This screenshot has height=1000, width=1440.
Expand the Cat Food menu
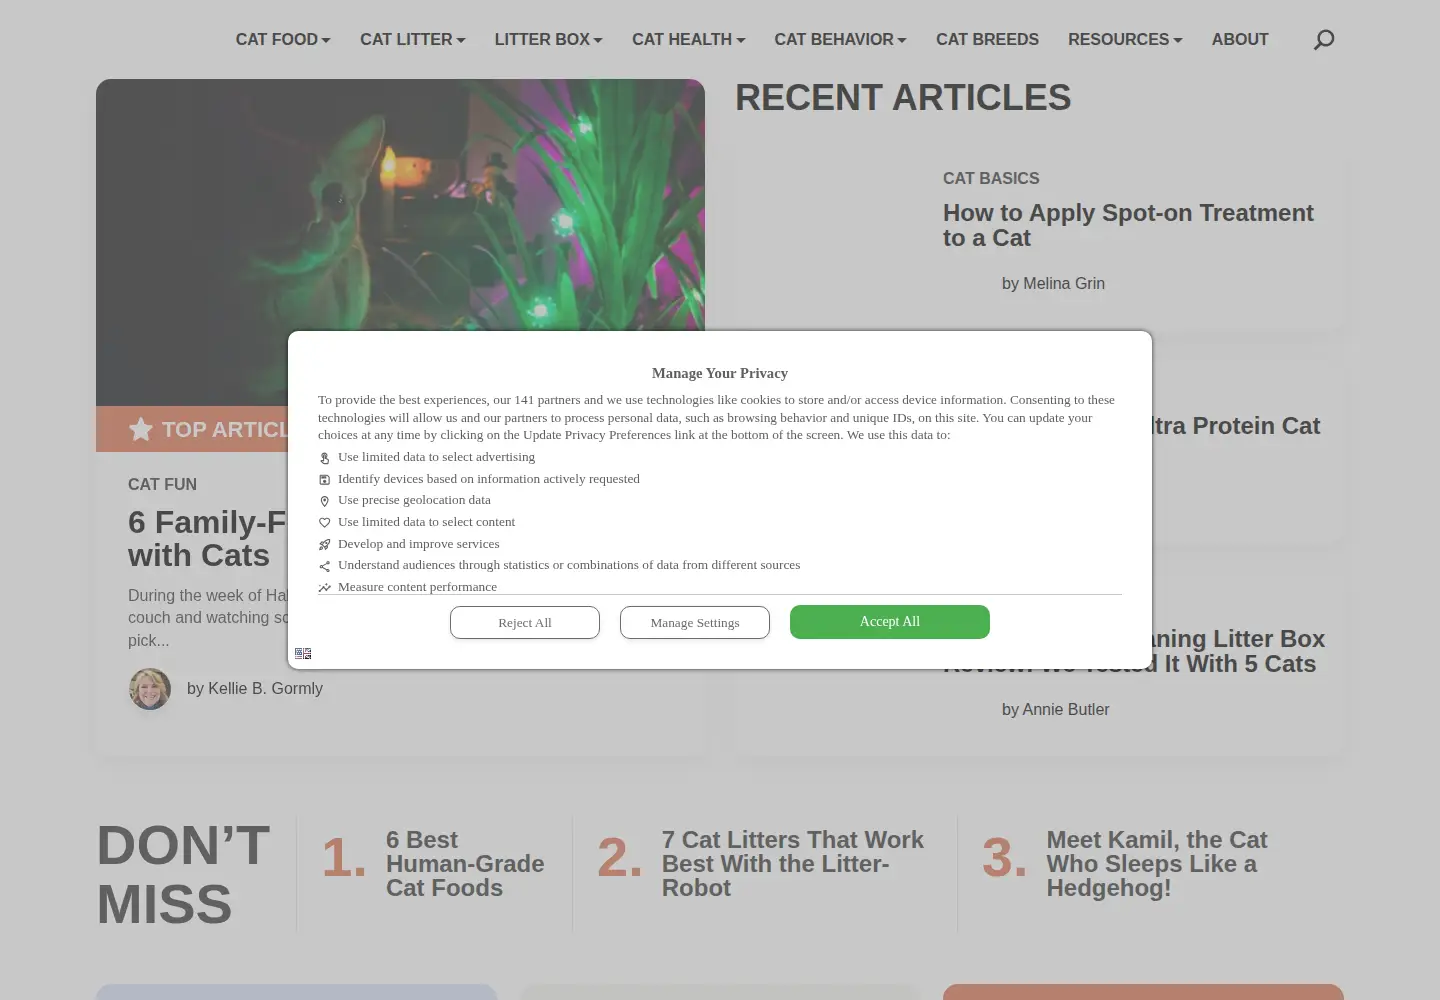(x=283, y=40)
